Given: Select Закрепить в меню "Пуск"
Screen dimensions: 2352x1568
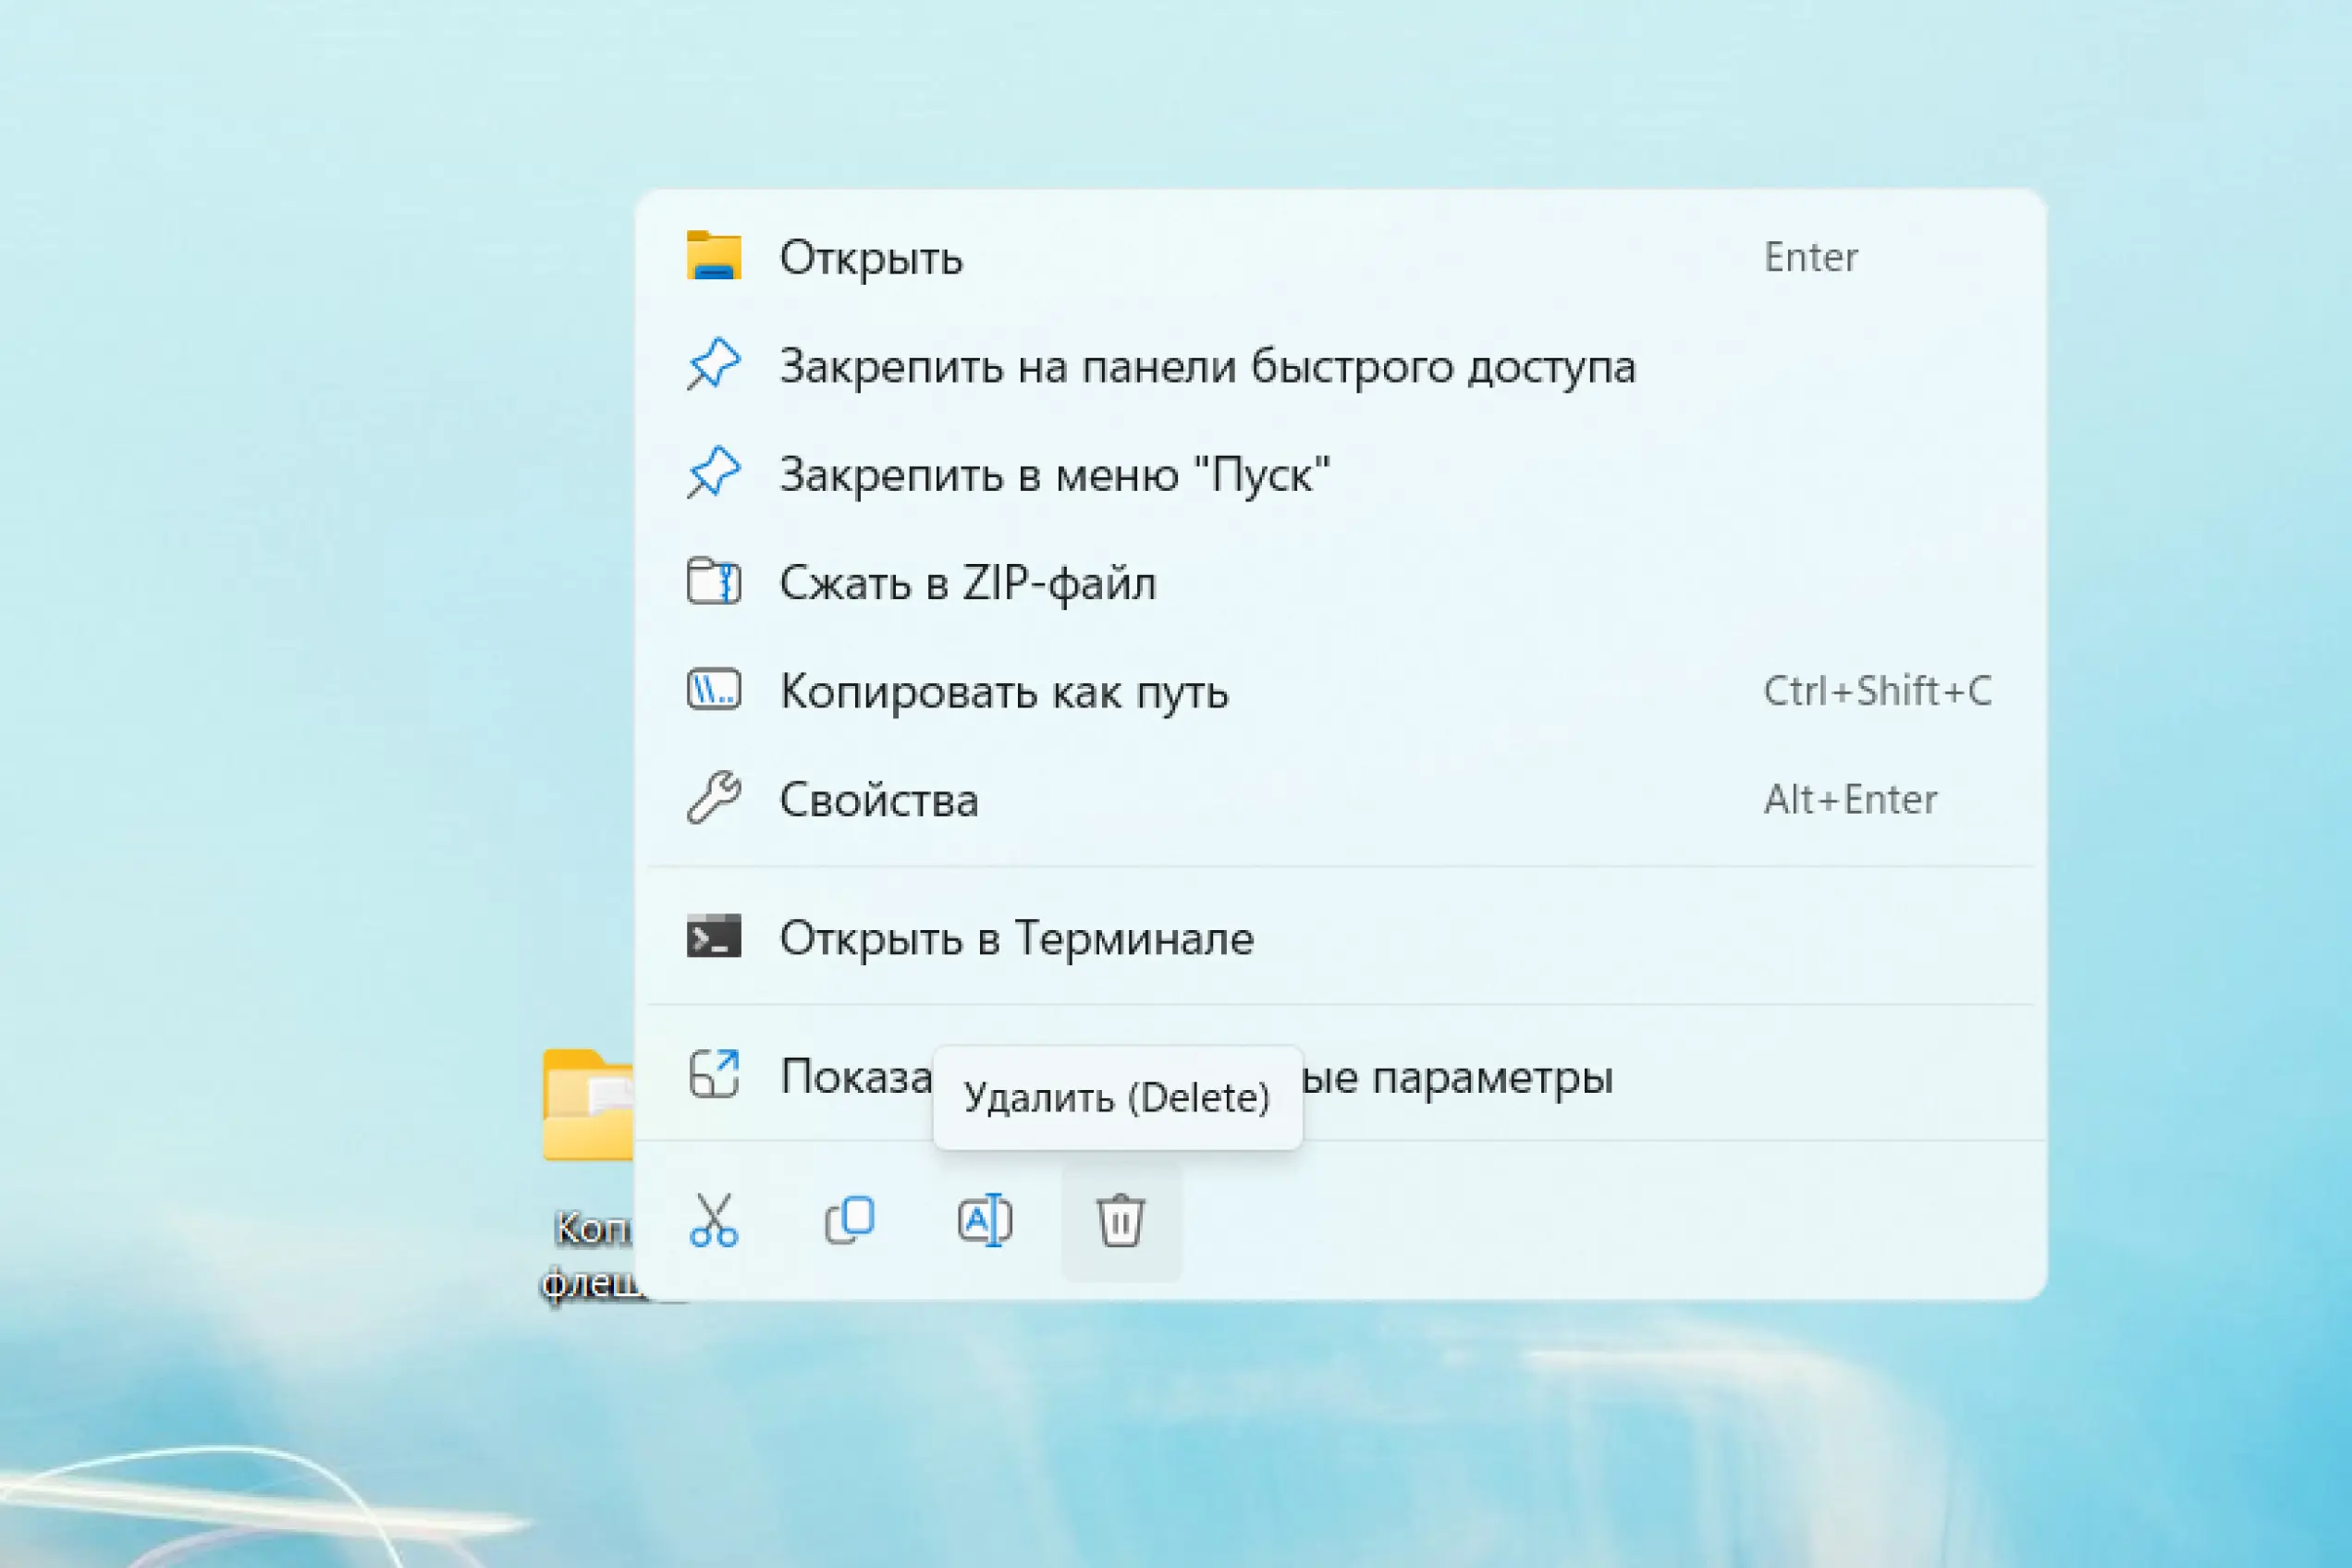Looking at the screenshot, I should (x=1054, y=474).
